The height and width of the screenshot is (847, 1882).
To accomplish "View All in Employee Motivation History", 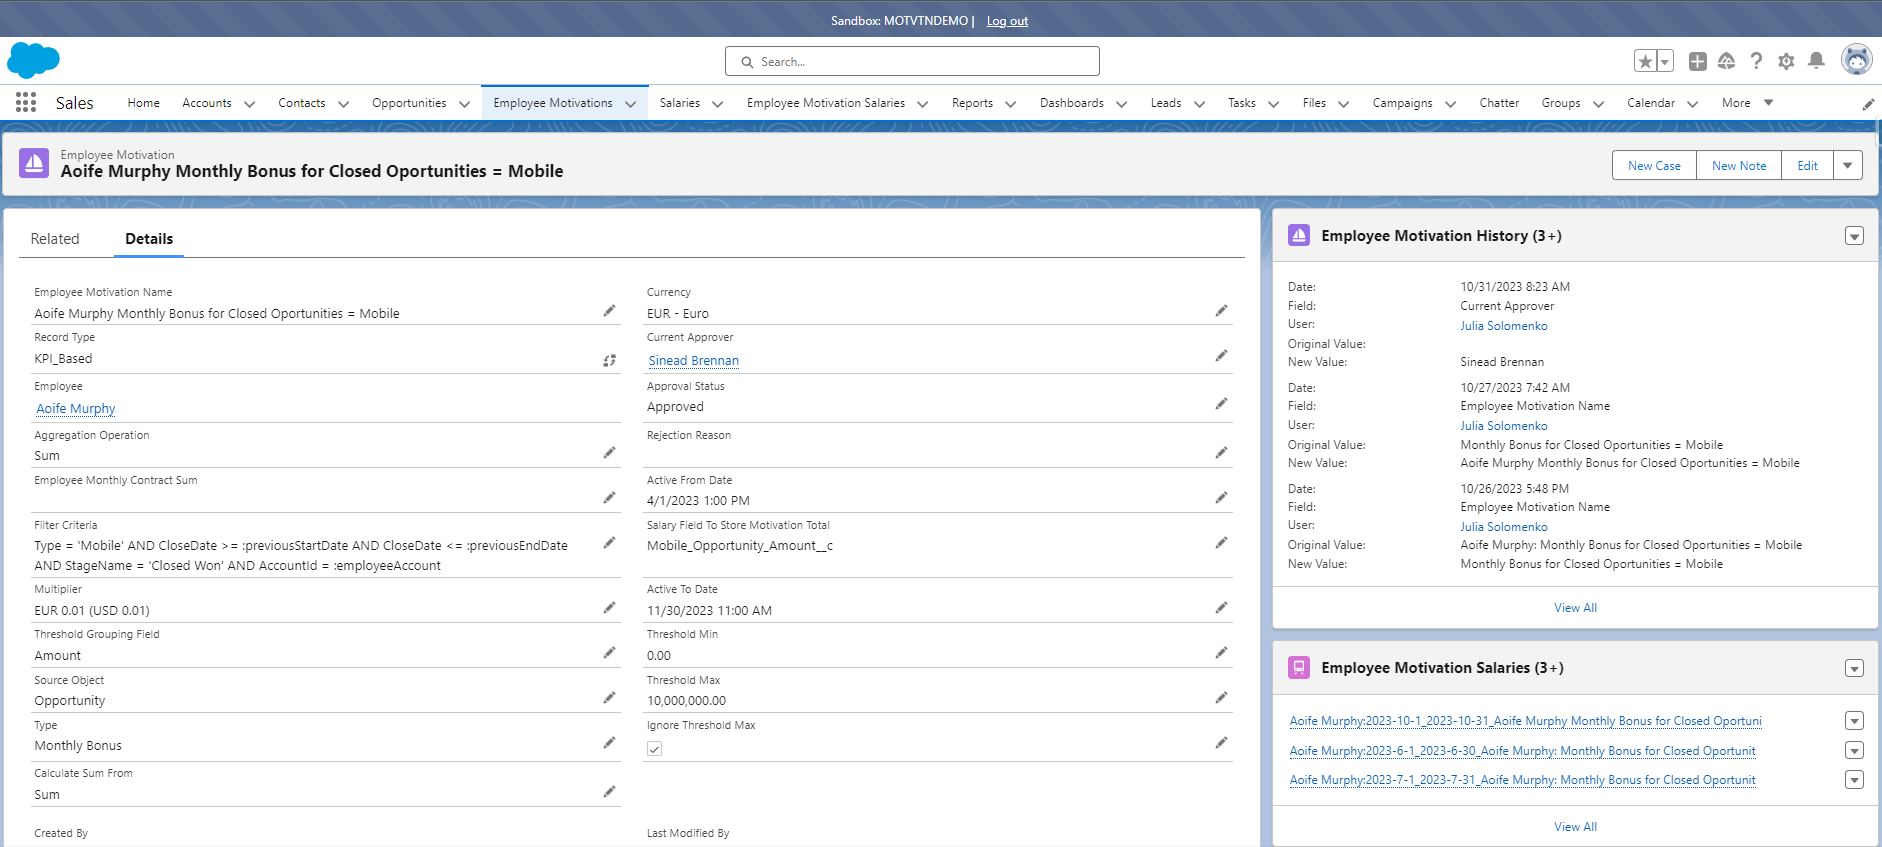I will tap(1575, 608).
